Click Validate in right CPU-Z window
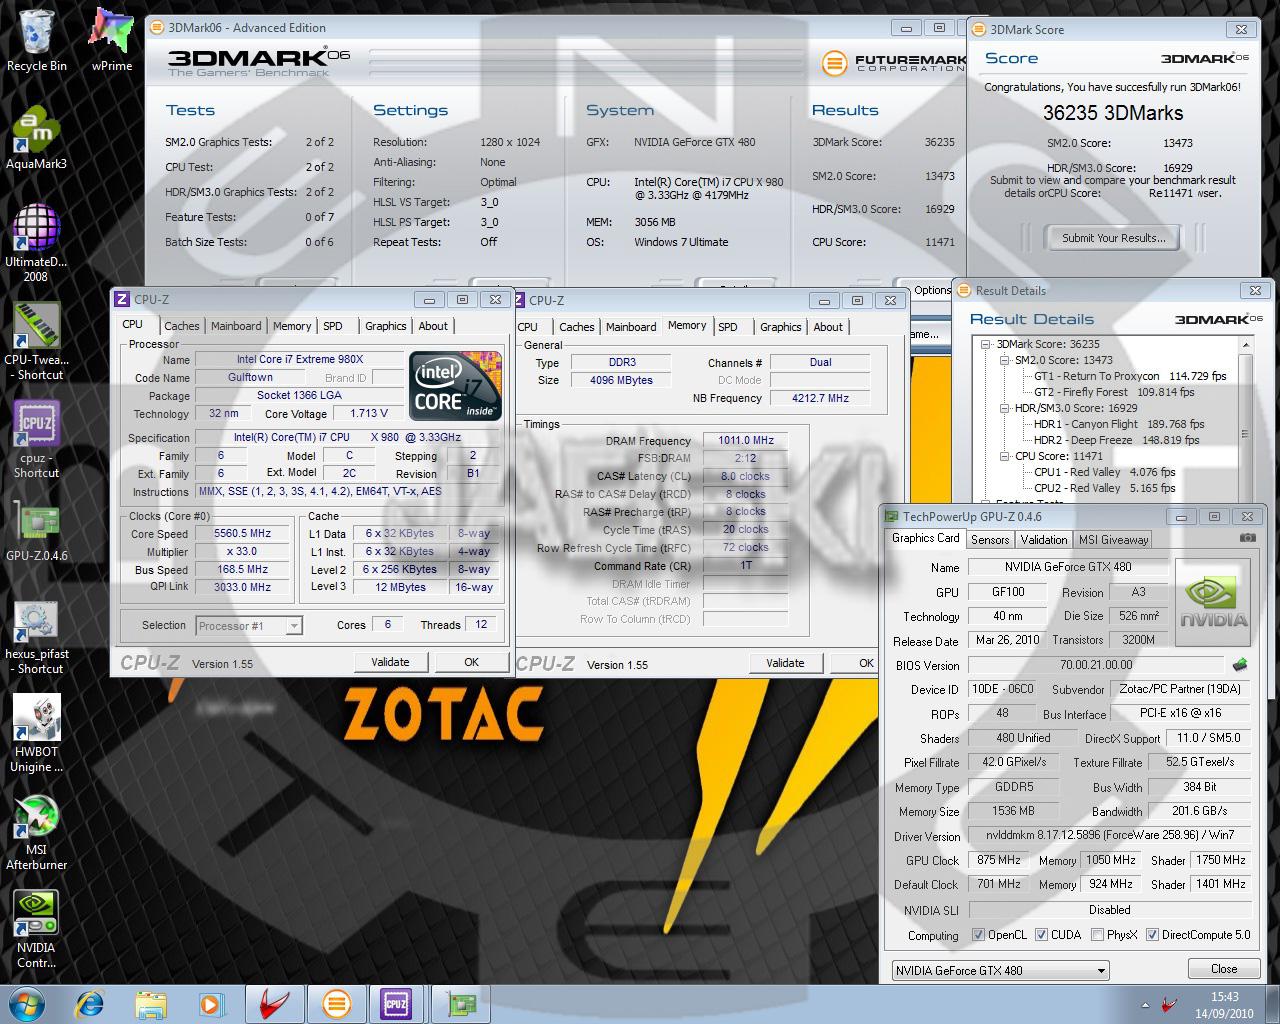The image size is (1280, 1024). pos(785,663)
